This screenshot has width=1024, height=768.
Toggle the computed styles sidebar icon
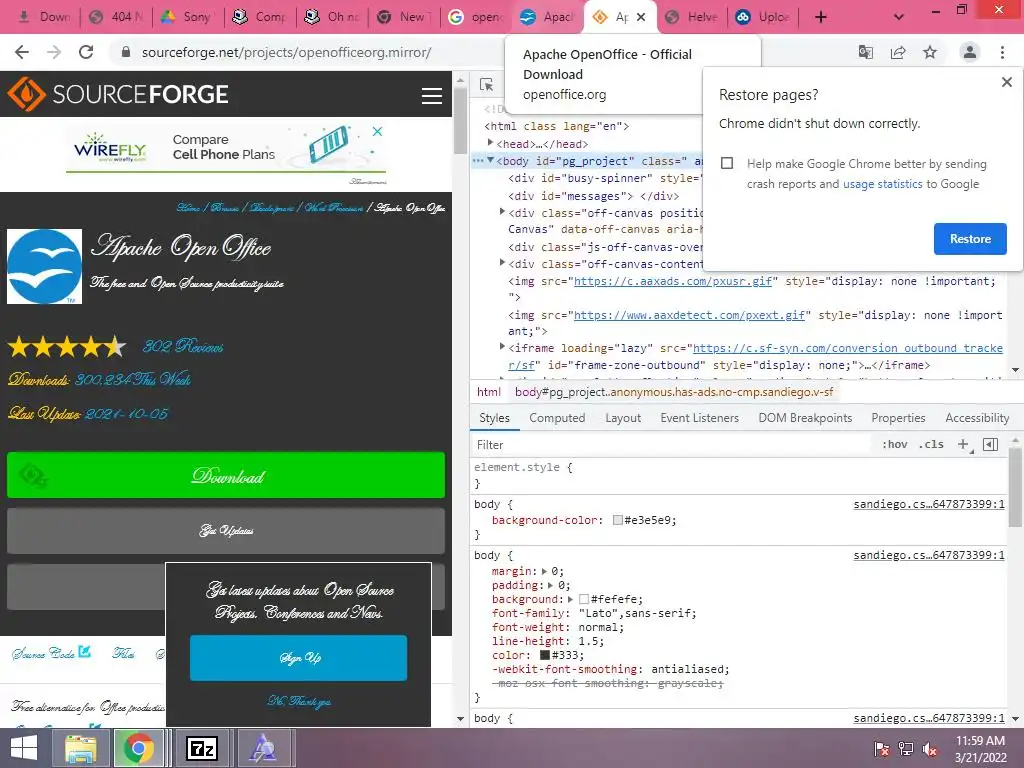990,445
